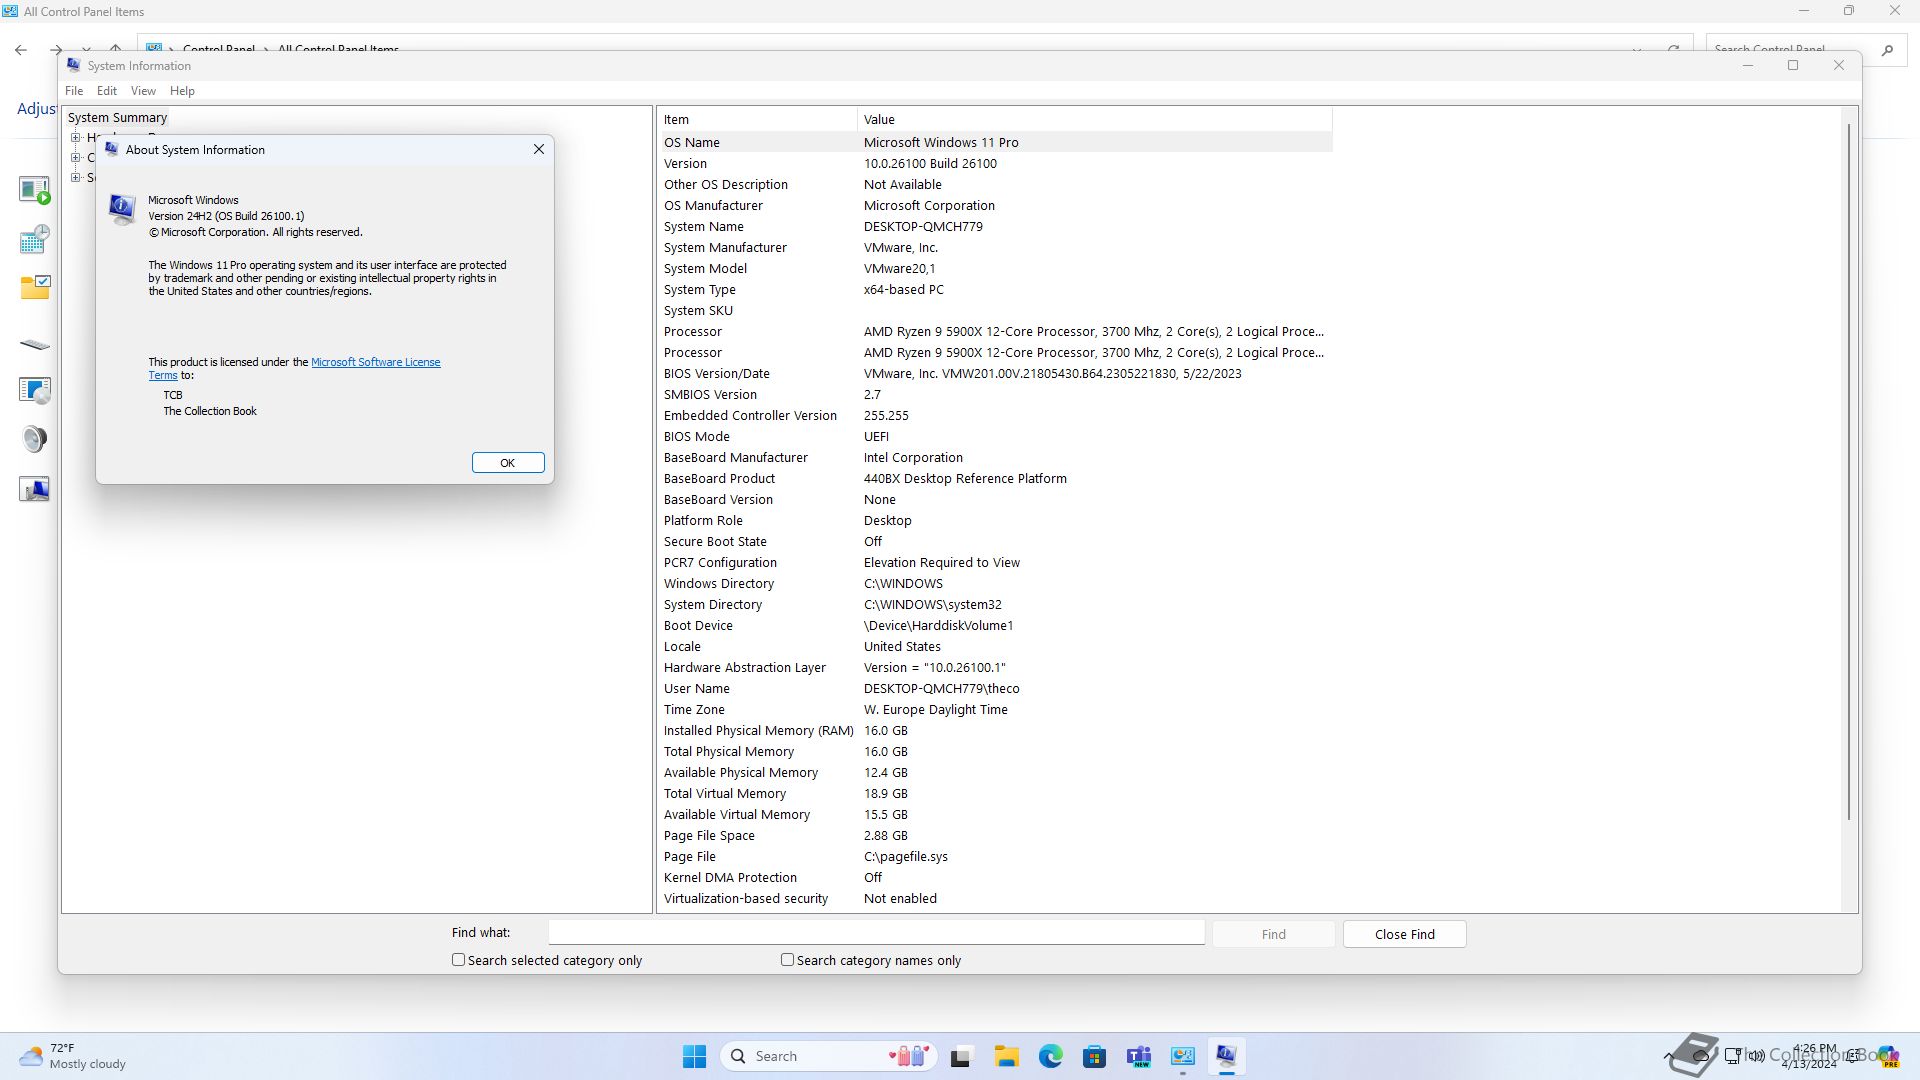
Task: Open the weather widget on taskbar
Action: (72, 1056)
